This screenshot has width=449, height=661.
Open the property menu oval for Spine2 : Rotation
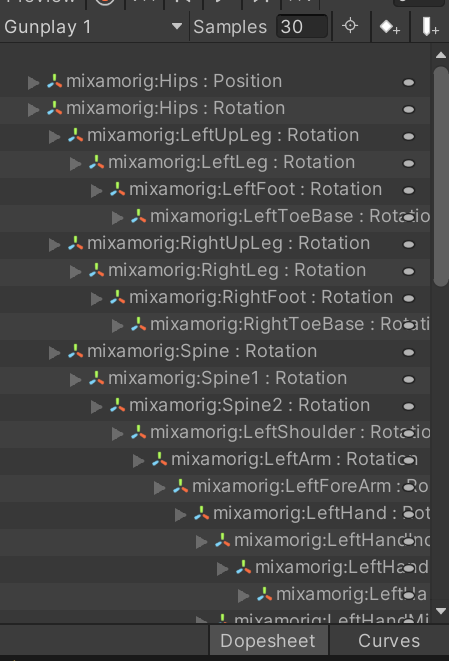coord(409,406)
